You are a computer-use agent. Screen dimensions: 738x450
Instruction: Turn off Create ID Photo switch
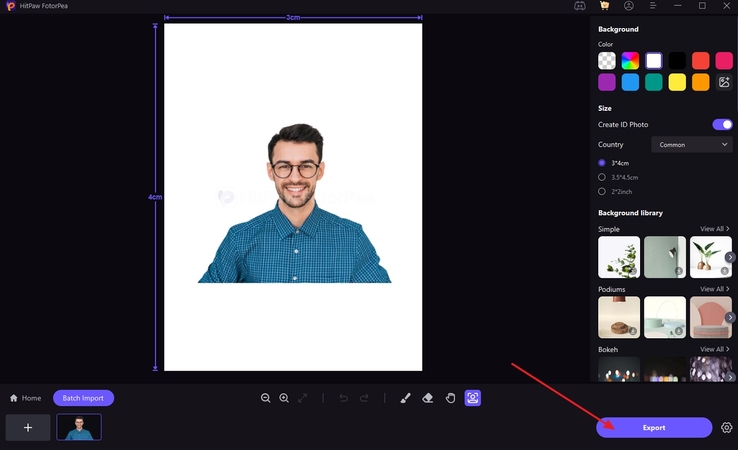click(x=722, y=125)
